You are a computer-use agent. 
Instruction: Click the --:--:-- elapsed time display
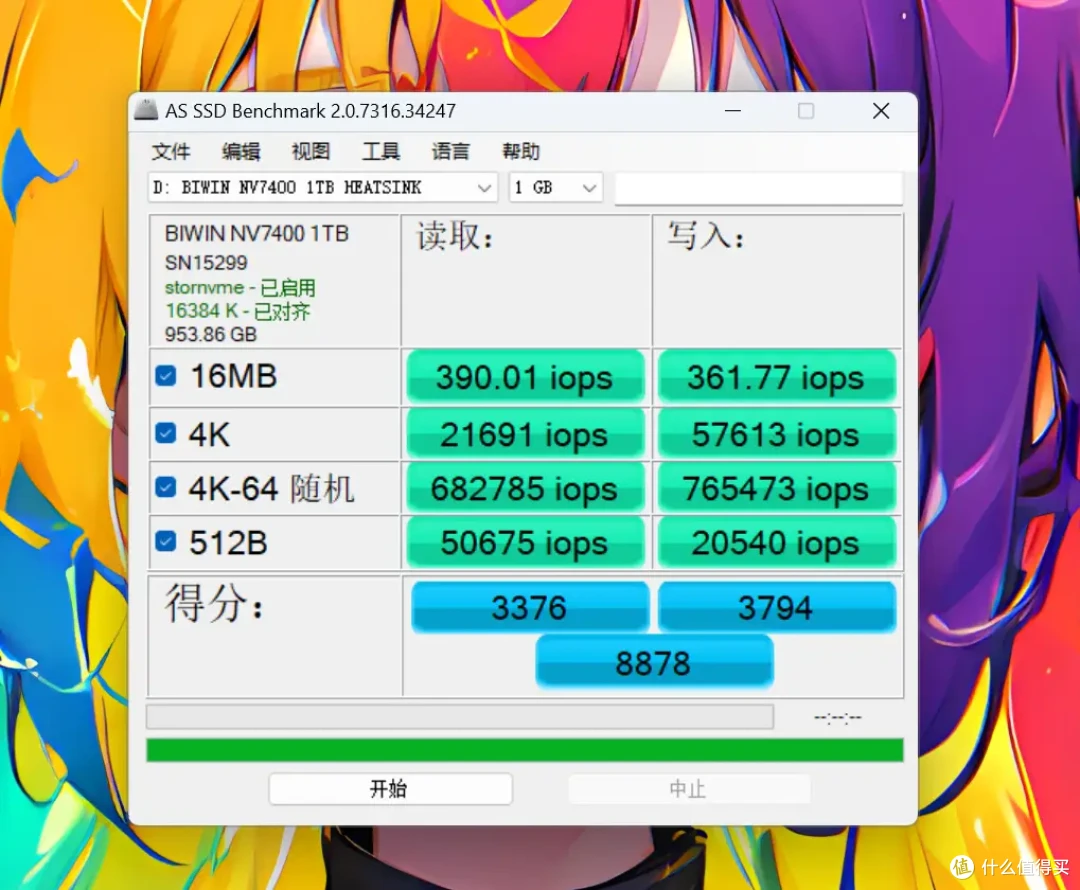point(838,718)
